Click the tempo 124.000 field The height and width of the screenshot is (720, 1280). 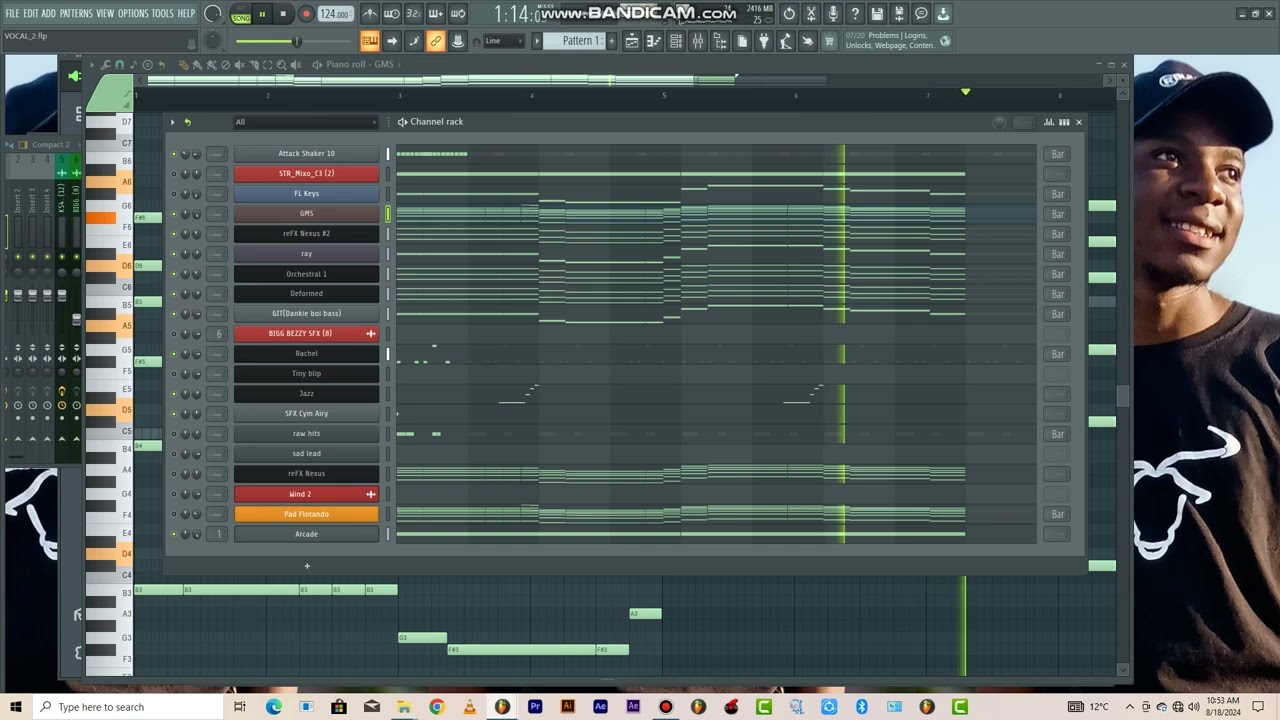(335, 14)
